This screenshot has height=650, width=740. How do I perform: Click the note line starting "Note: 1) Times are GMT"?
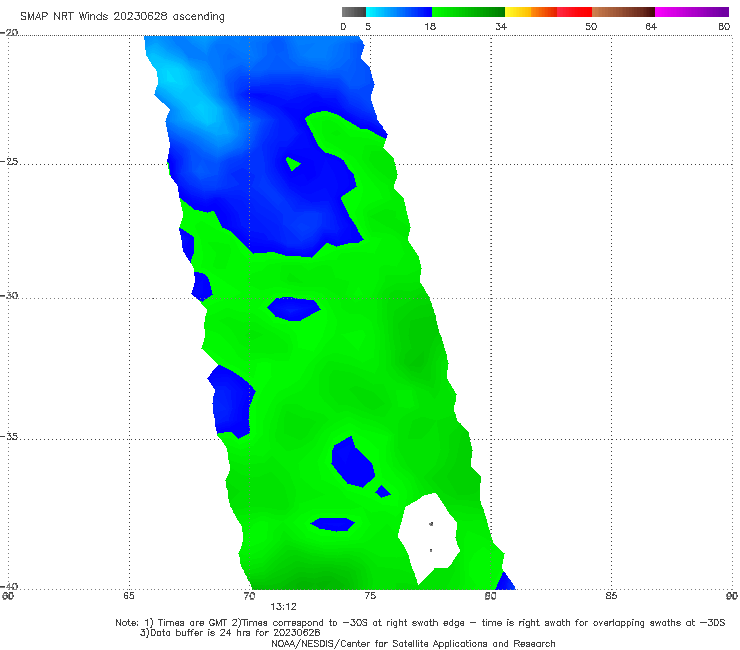420,623
